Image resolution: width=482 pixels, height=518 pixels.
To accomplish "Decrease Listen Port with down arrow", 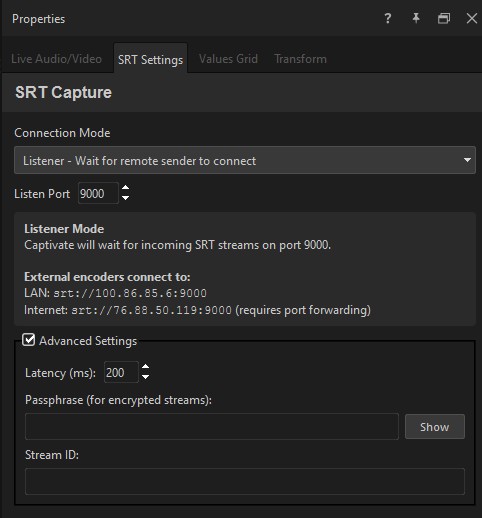I will click(x=125, y=198).
